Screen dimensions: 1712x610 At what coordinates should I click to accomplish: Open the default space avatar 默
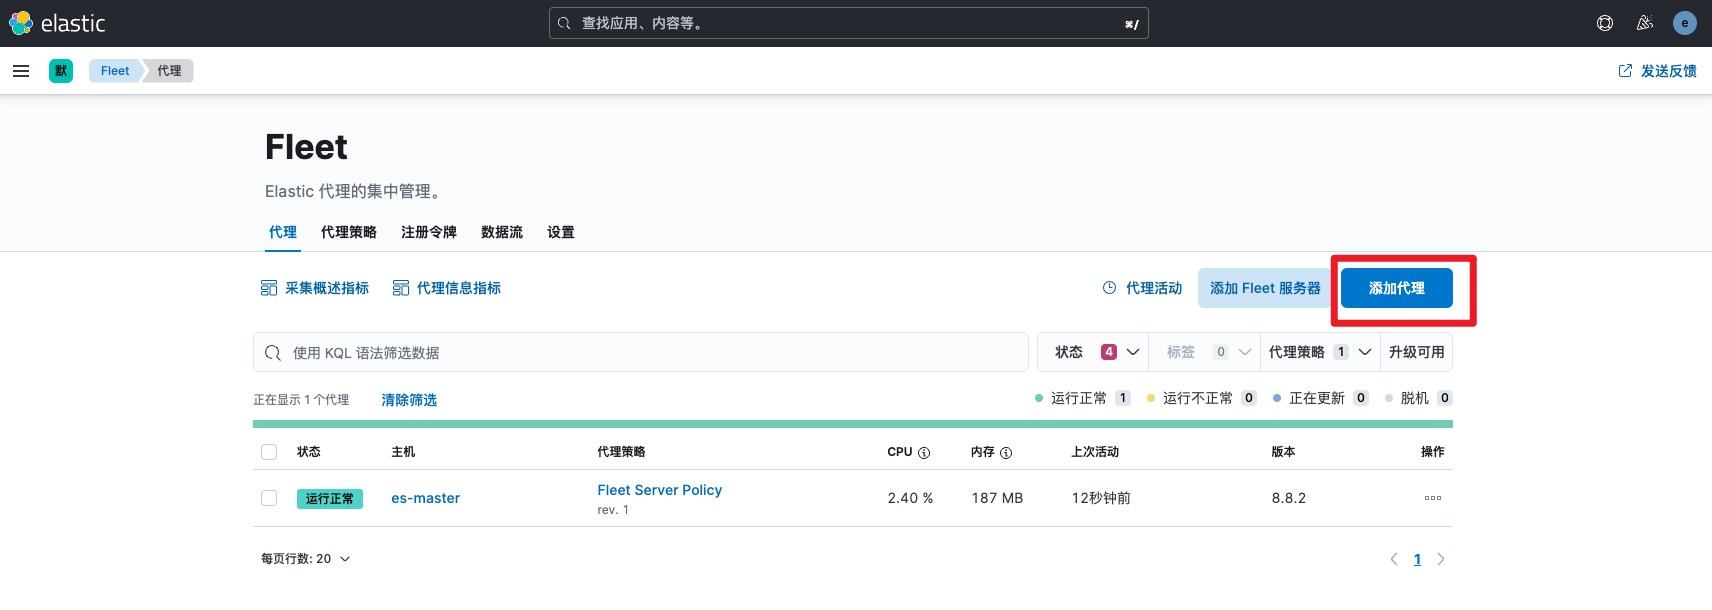point(61,71)
